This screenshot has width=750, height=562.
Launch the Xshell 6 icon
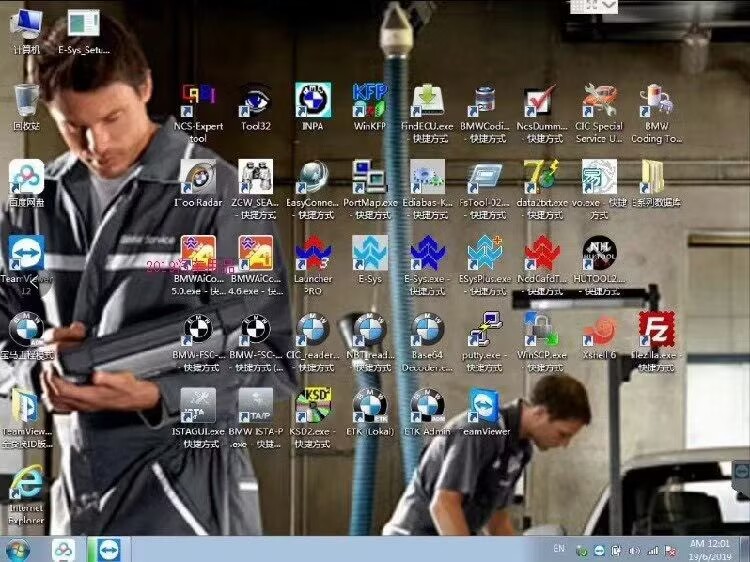pyautogui.click(x=599, y=329)
